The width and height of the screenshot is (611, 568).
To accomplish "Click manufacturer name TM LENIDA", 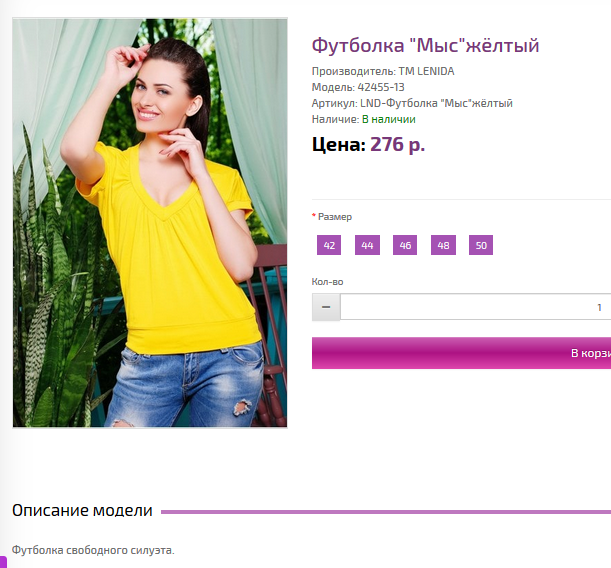I will click(426, 71).
